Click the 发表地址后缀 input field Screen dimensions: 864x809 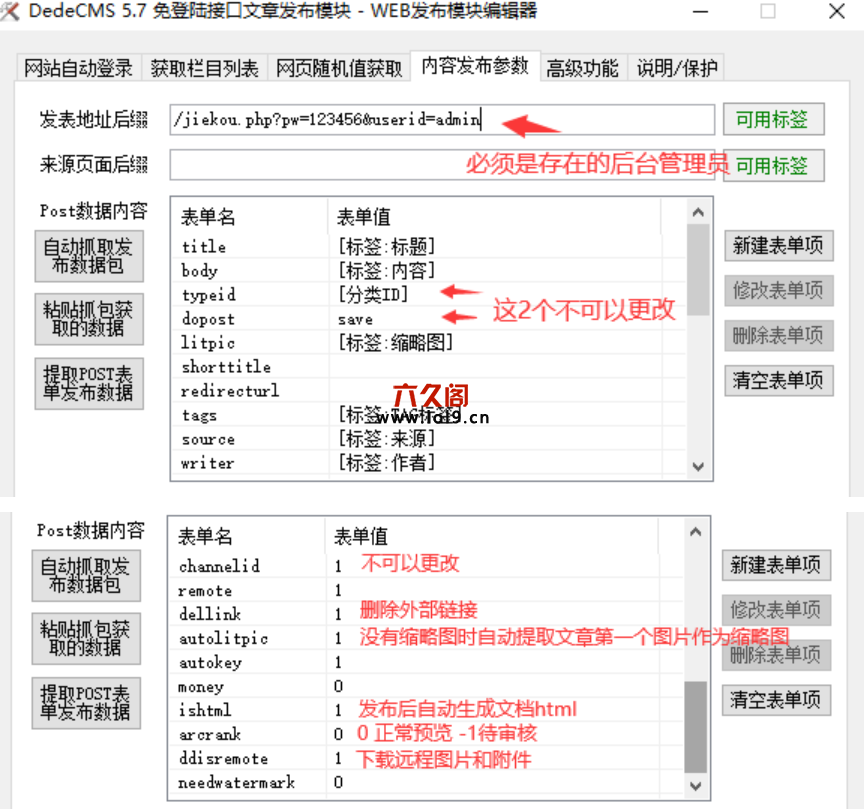[440, 120]
